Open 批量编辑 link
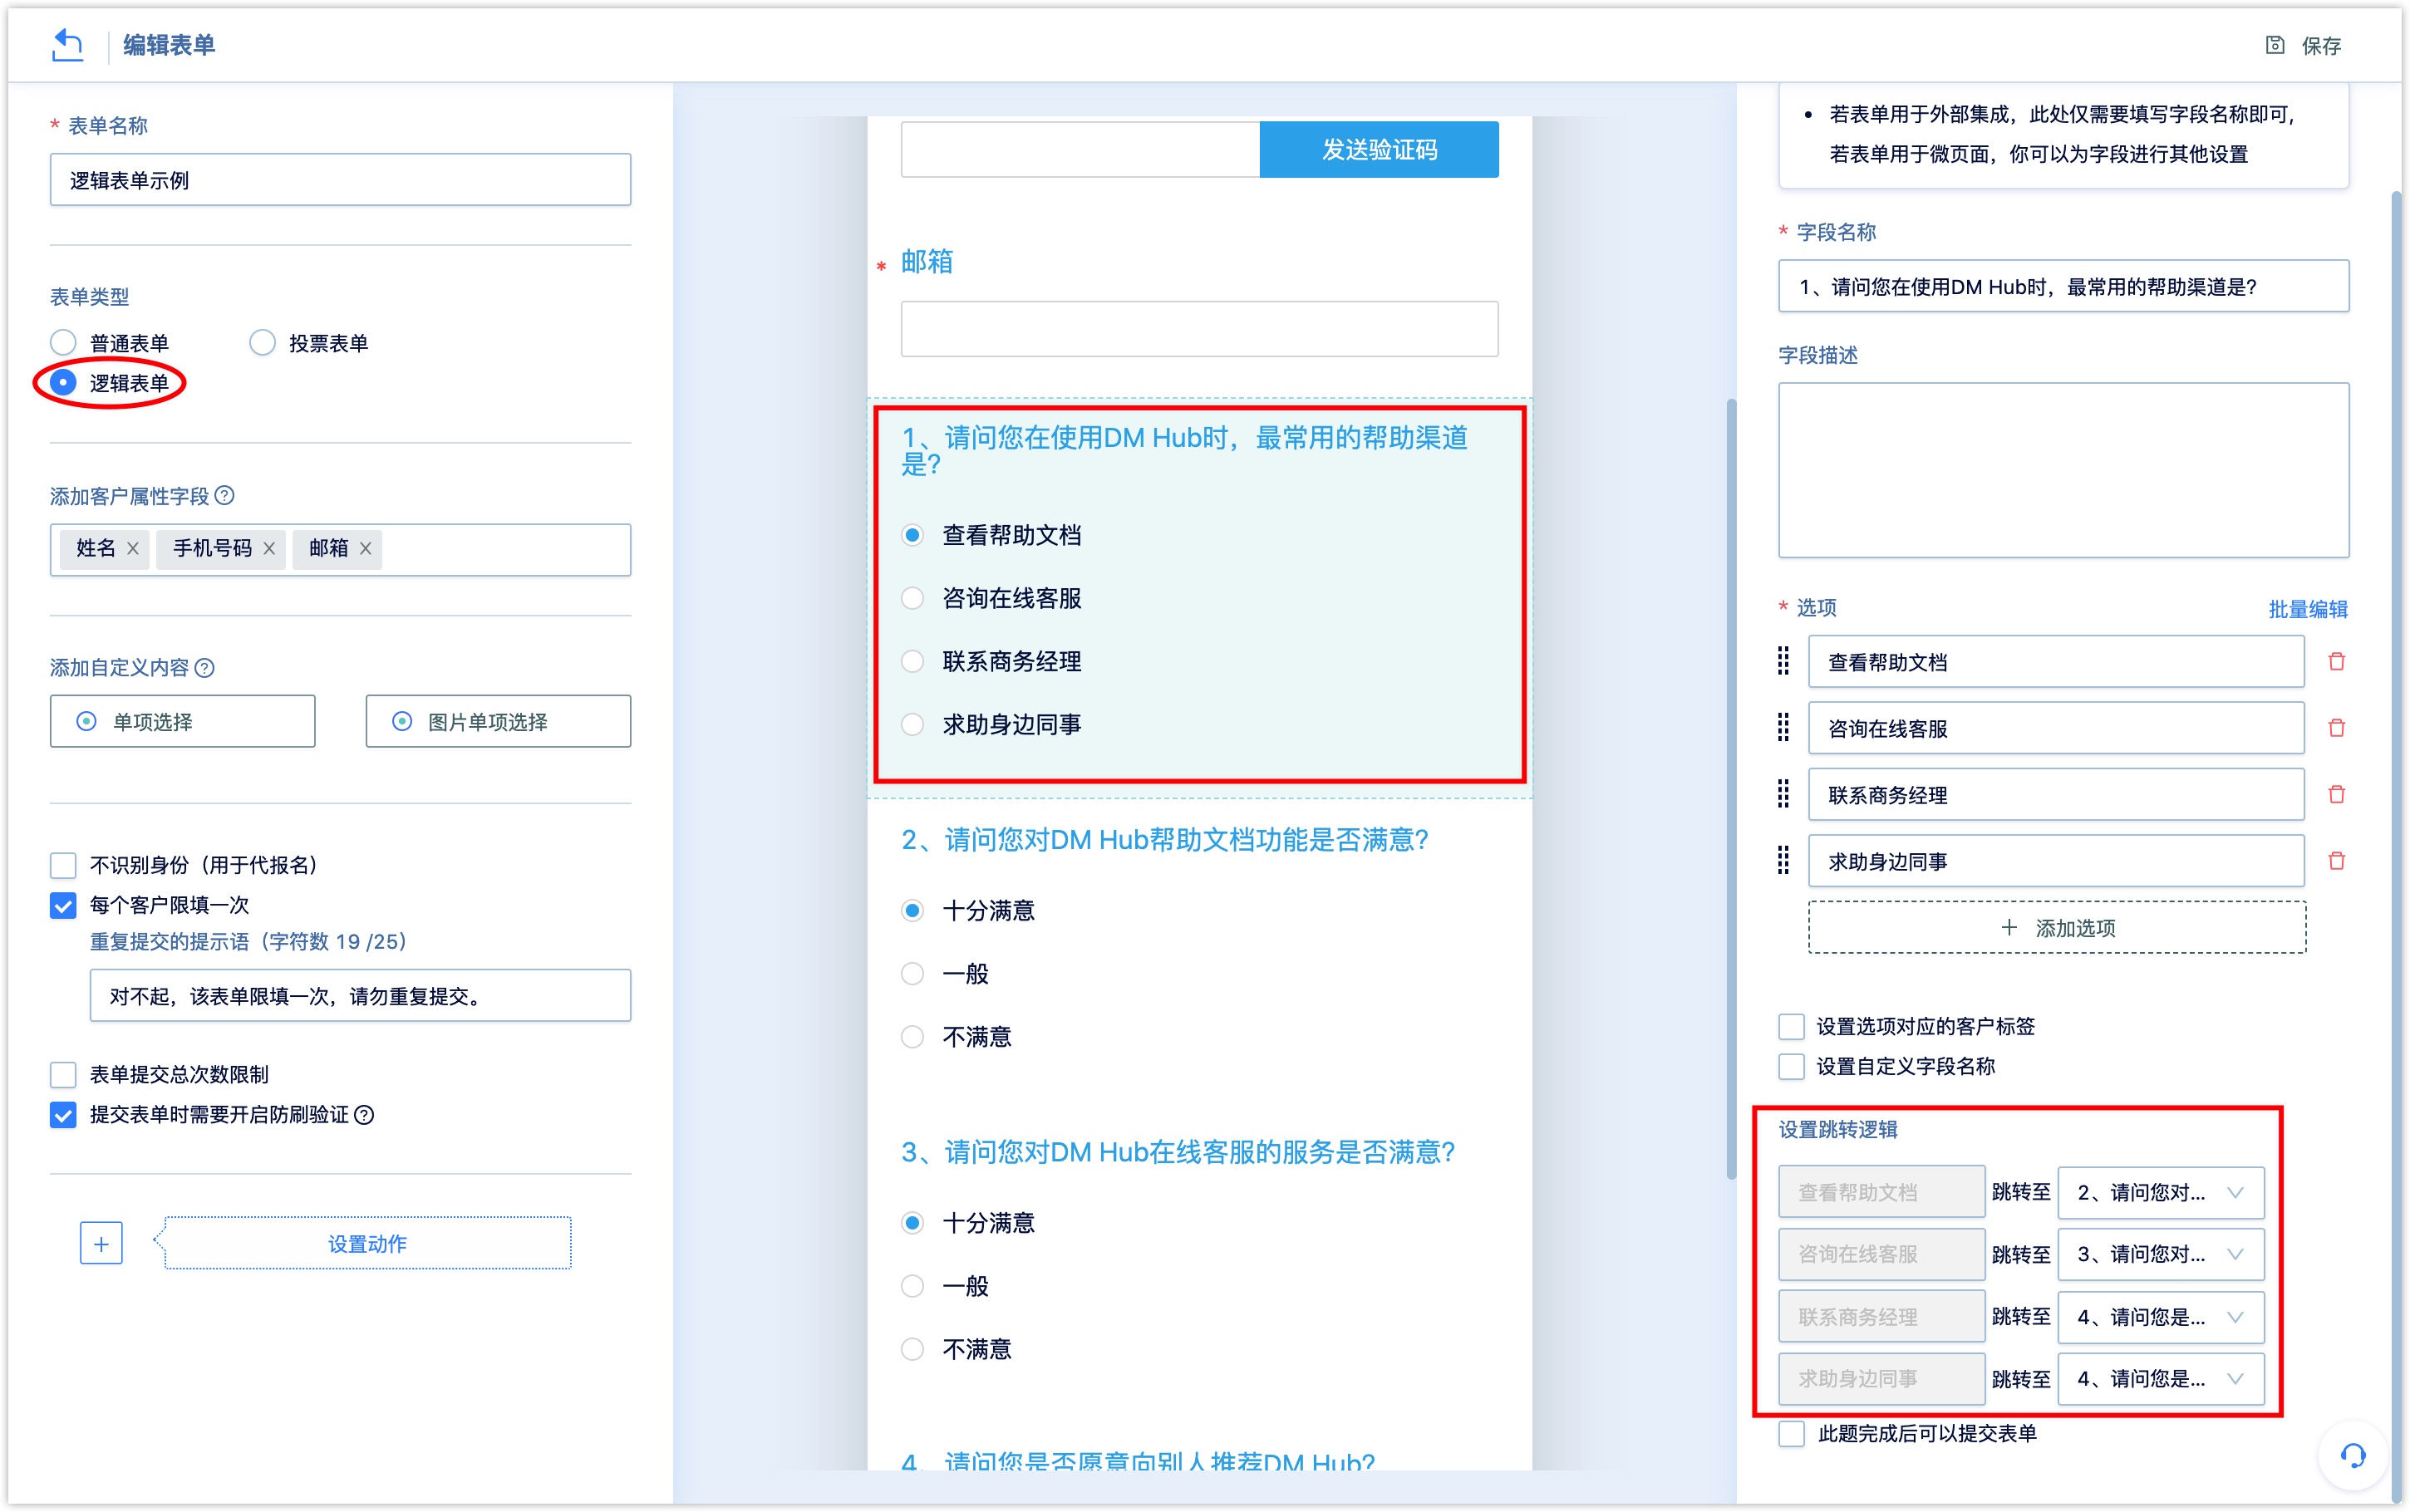This screenshot has height=1512, width=2410. pos(2307,609)
